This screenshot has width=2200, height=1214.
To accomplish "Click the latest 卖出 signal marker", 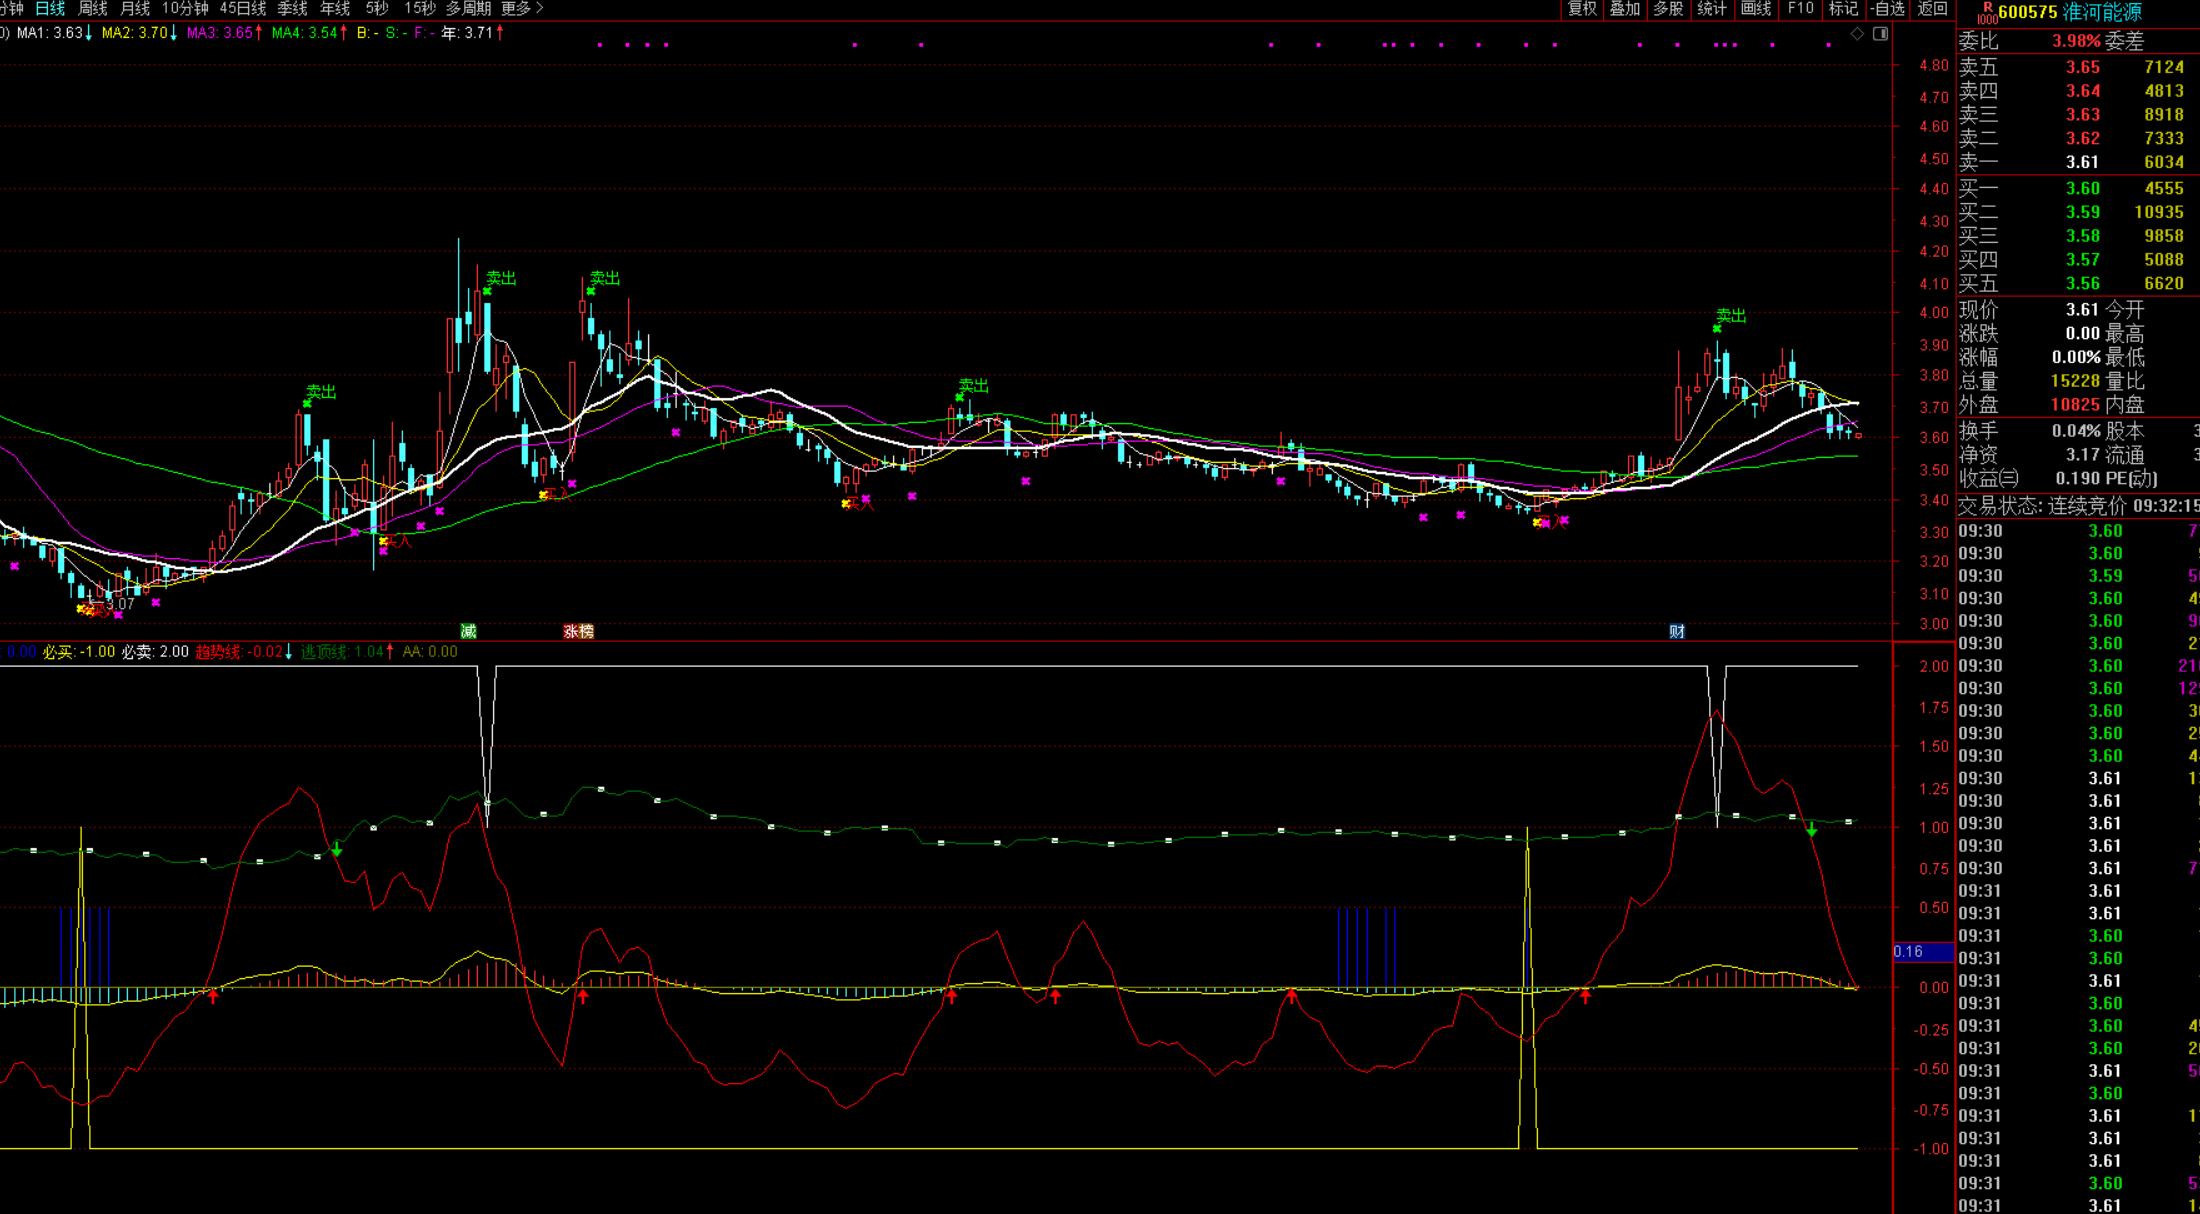I will click(x=1730, y=316).
